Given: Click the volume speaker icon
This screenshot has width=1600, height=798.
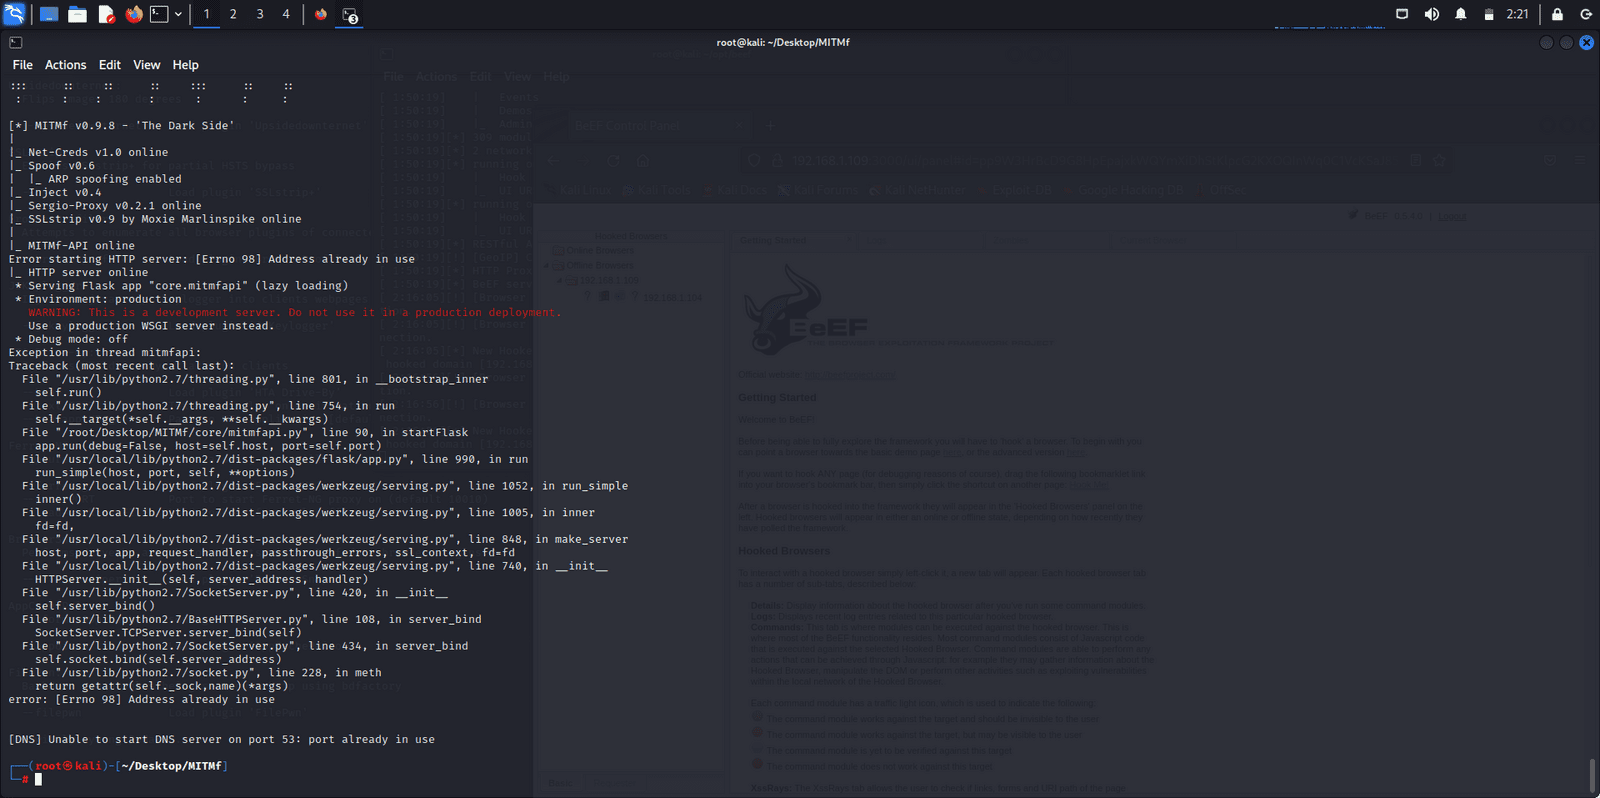Looking at the screenshot, I should point(1432,14).
